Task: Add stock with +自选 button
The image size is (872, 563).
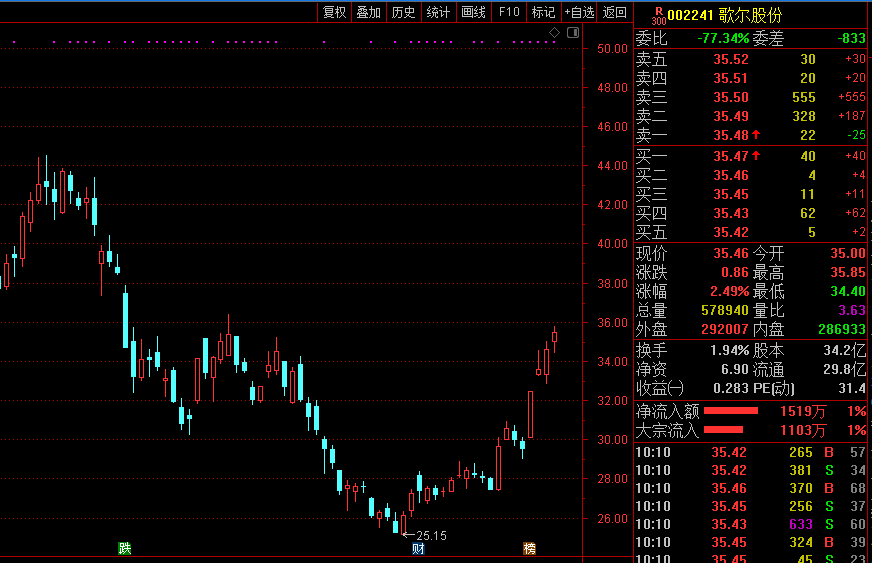Action: (x=579, y=12)
